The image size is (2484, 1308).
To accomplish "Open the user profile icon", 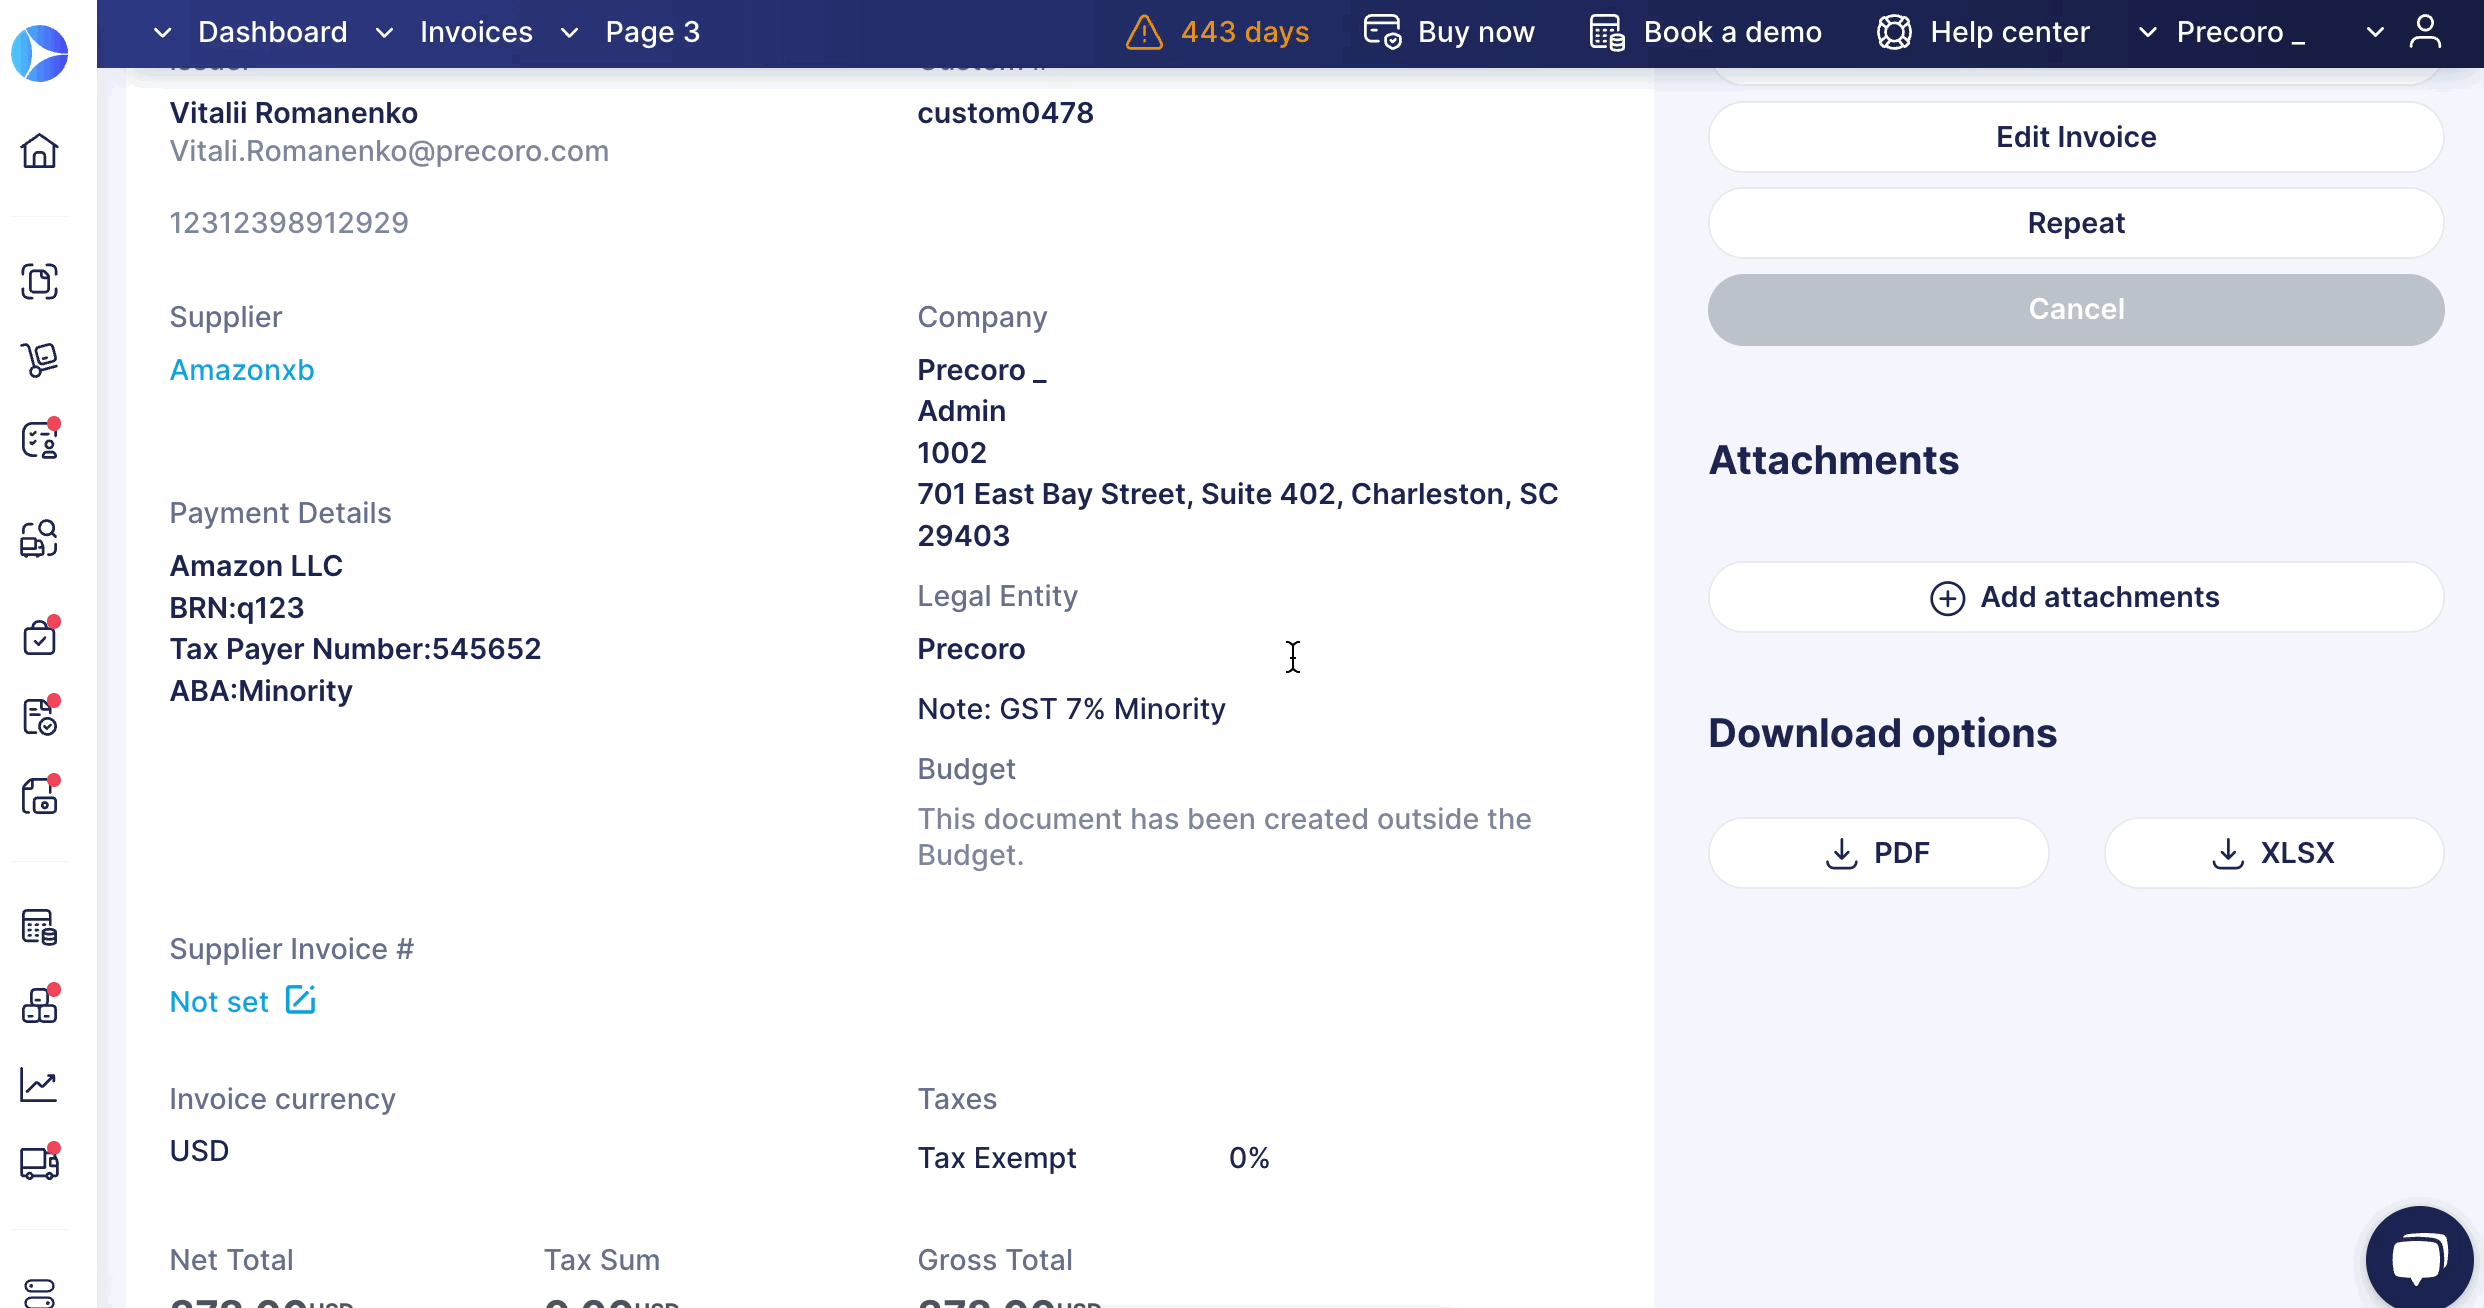I will pos(2425,32).
